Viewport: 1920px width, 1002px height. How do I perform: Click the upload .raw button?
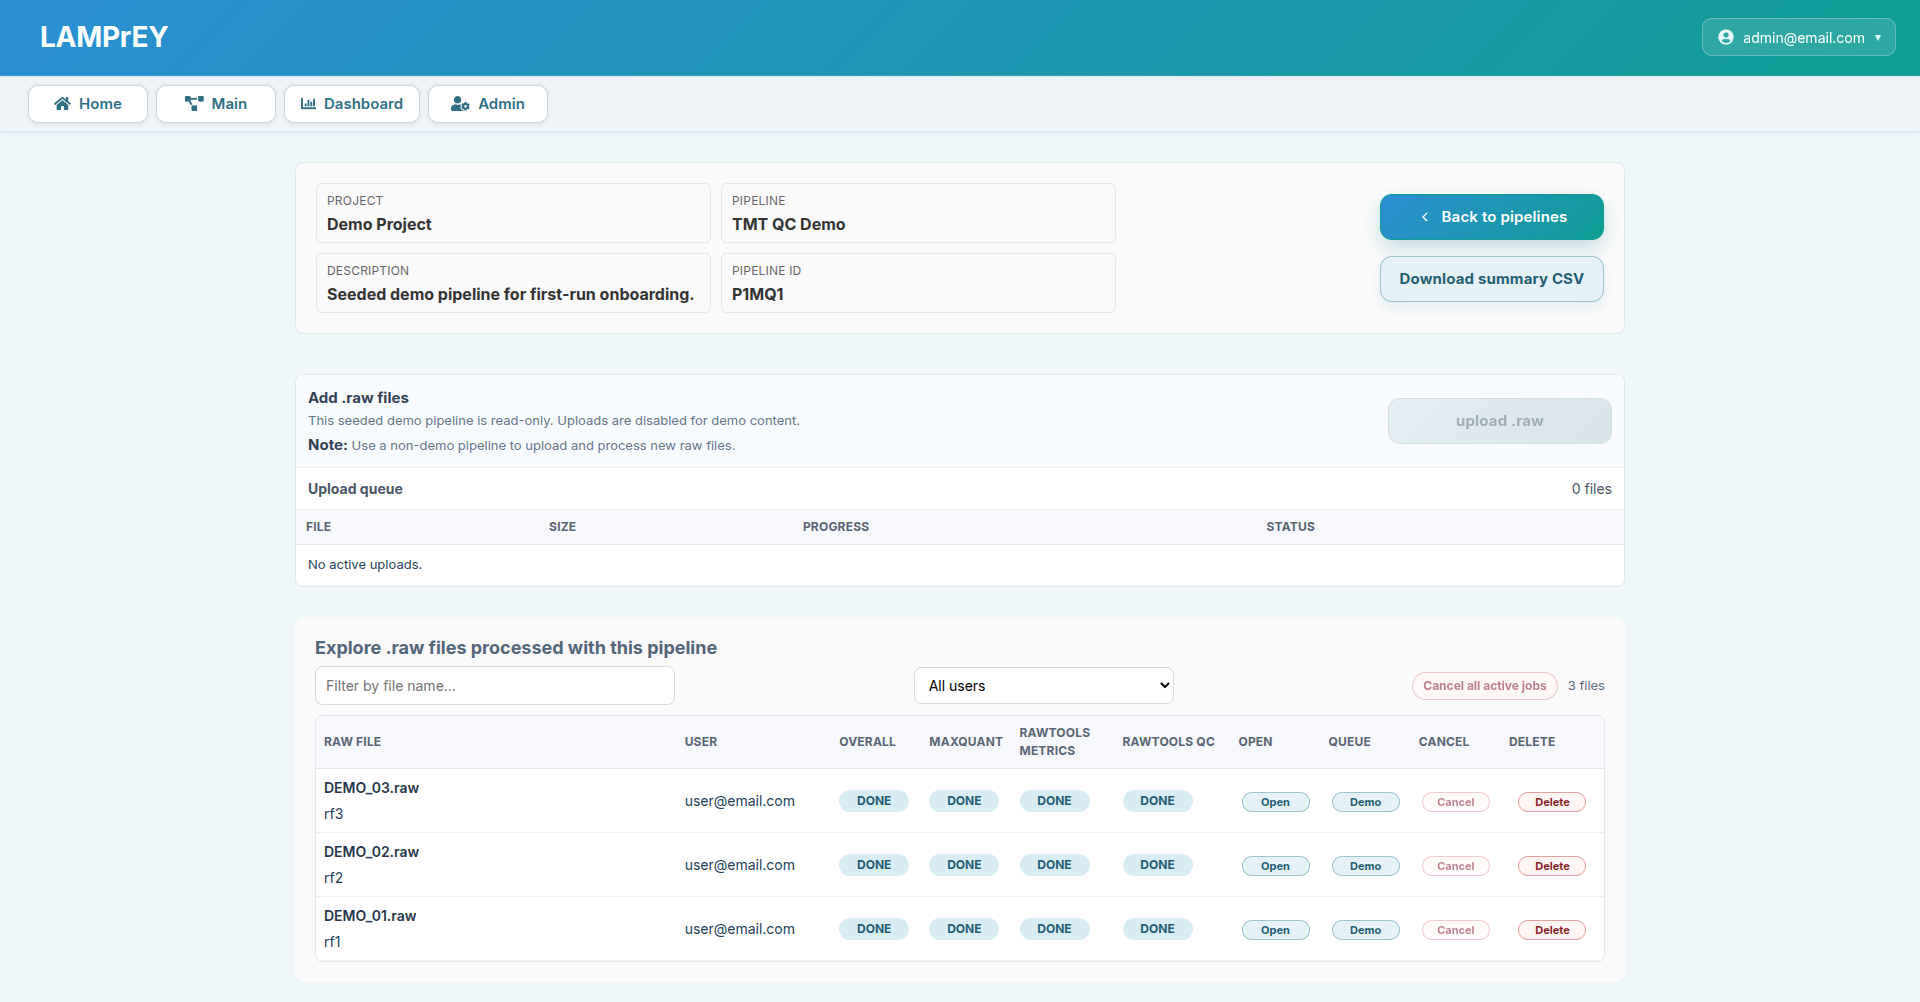pos(1499,421)
